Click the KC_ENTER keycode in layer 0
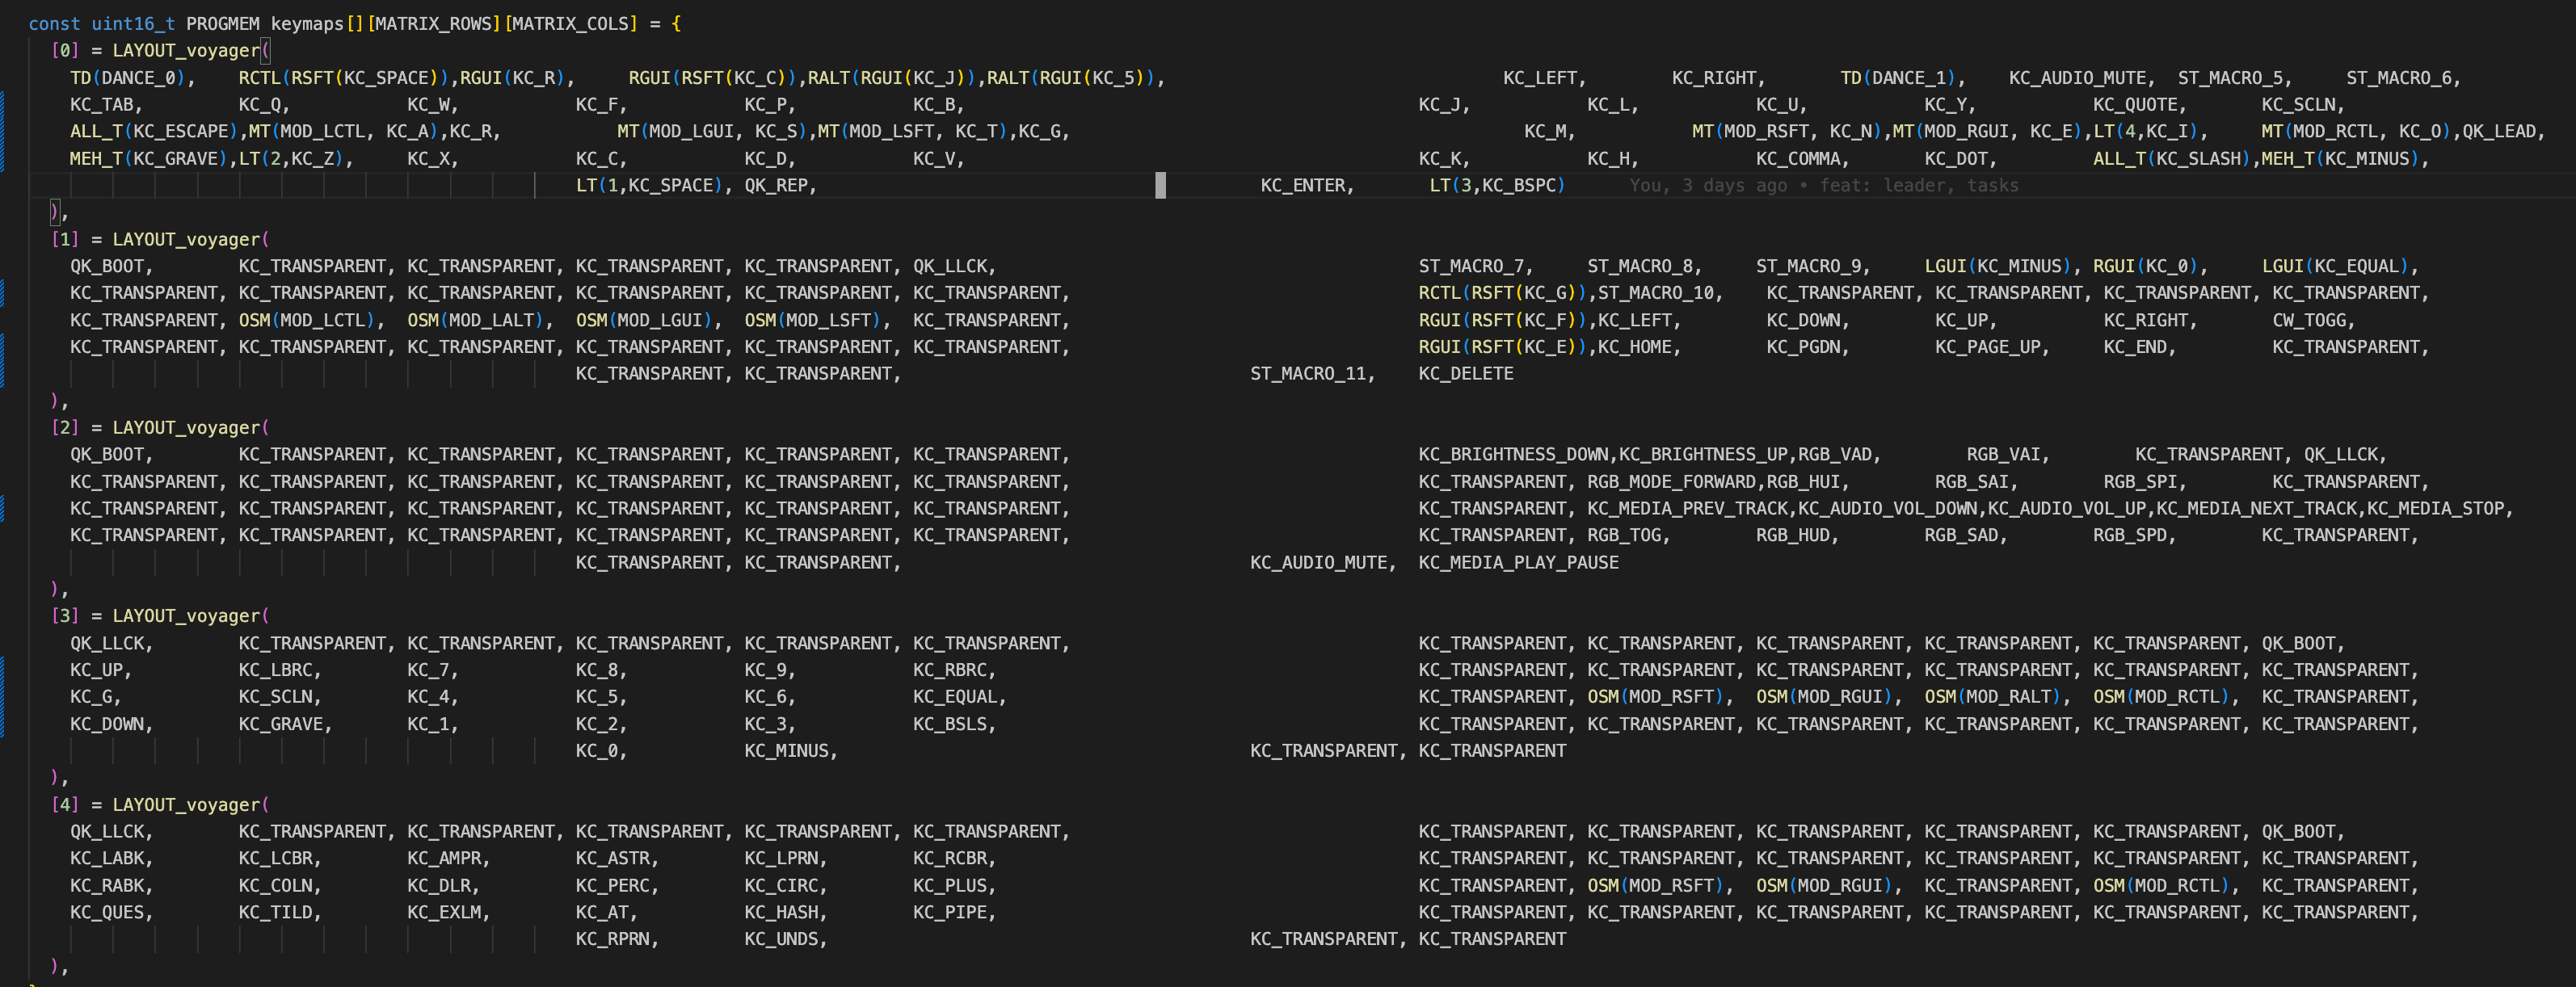 point(1304,185)
